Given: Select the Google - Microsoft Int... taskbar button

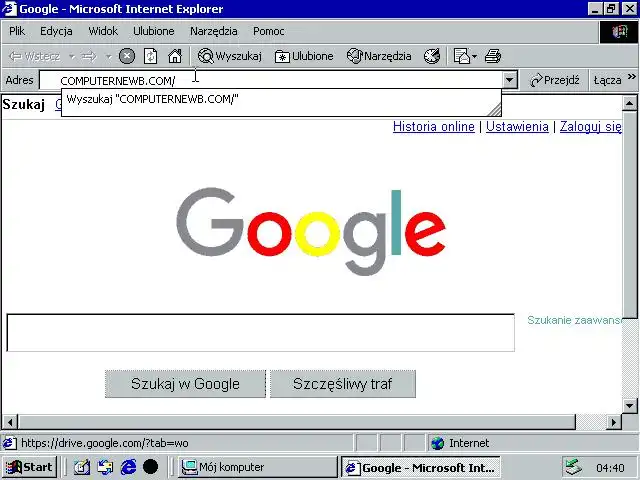Looking at the screenshot, I should pyautogui.click(x=421, y=467).
